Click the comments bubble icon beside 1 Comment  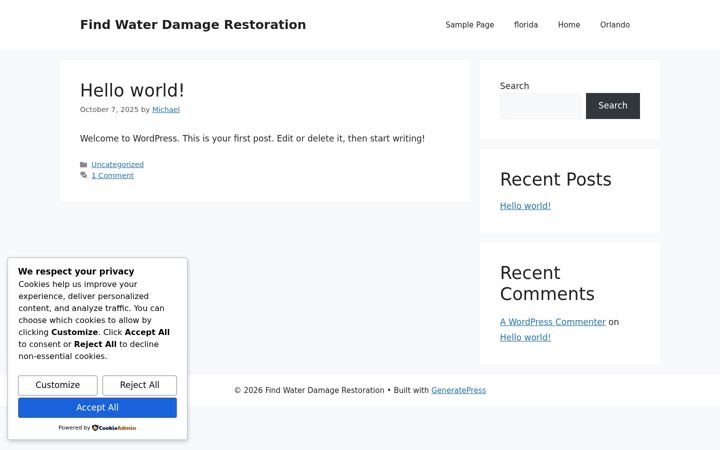[84, 175]
